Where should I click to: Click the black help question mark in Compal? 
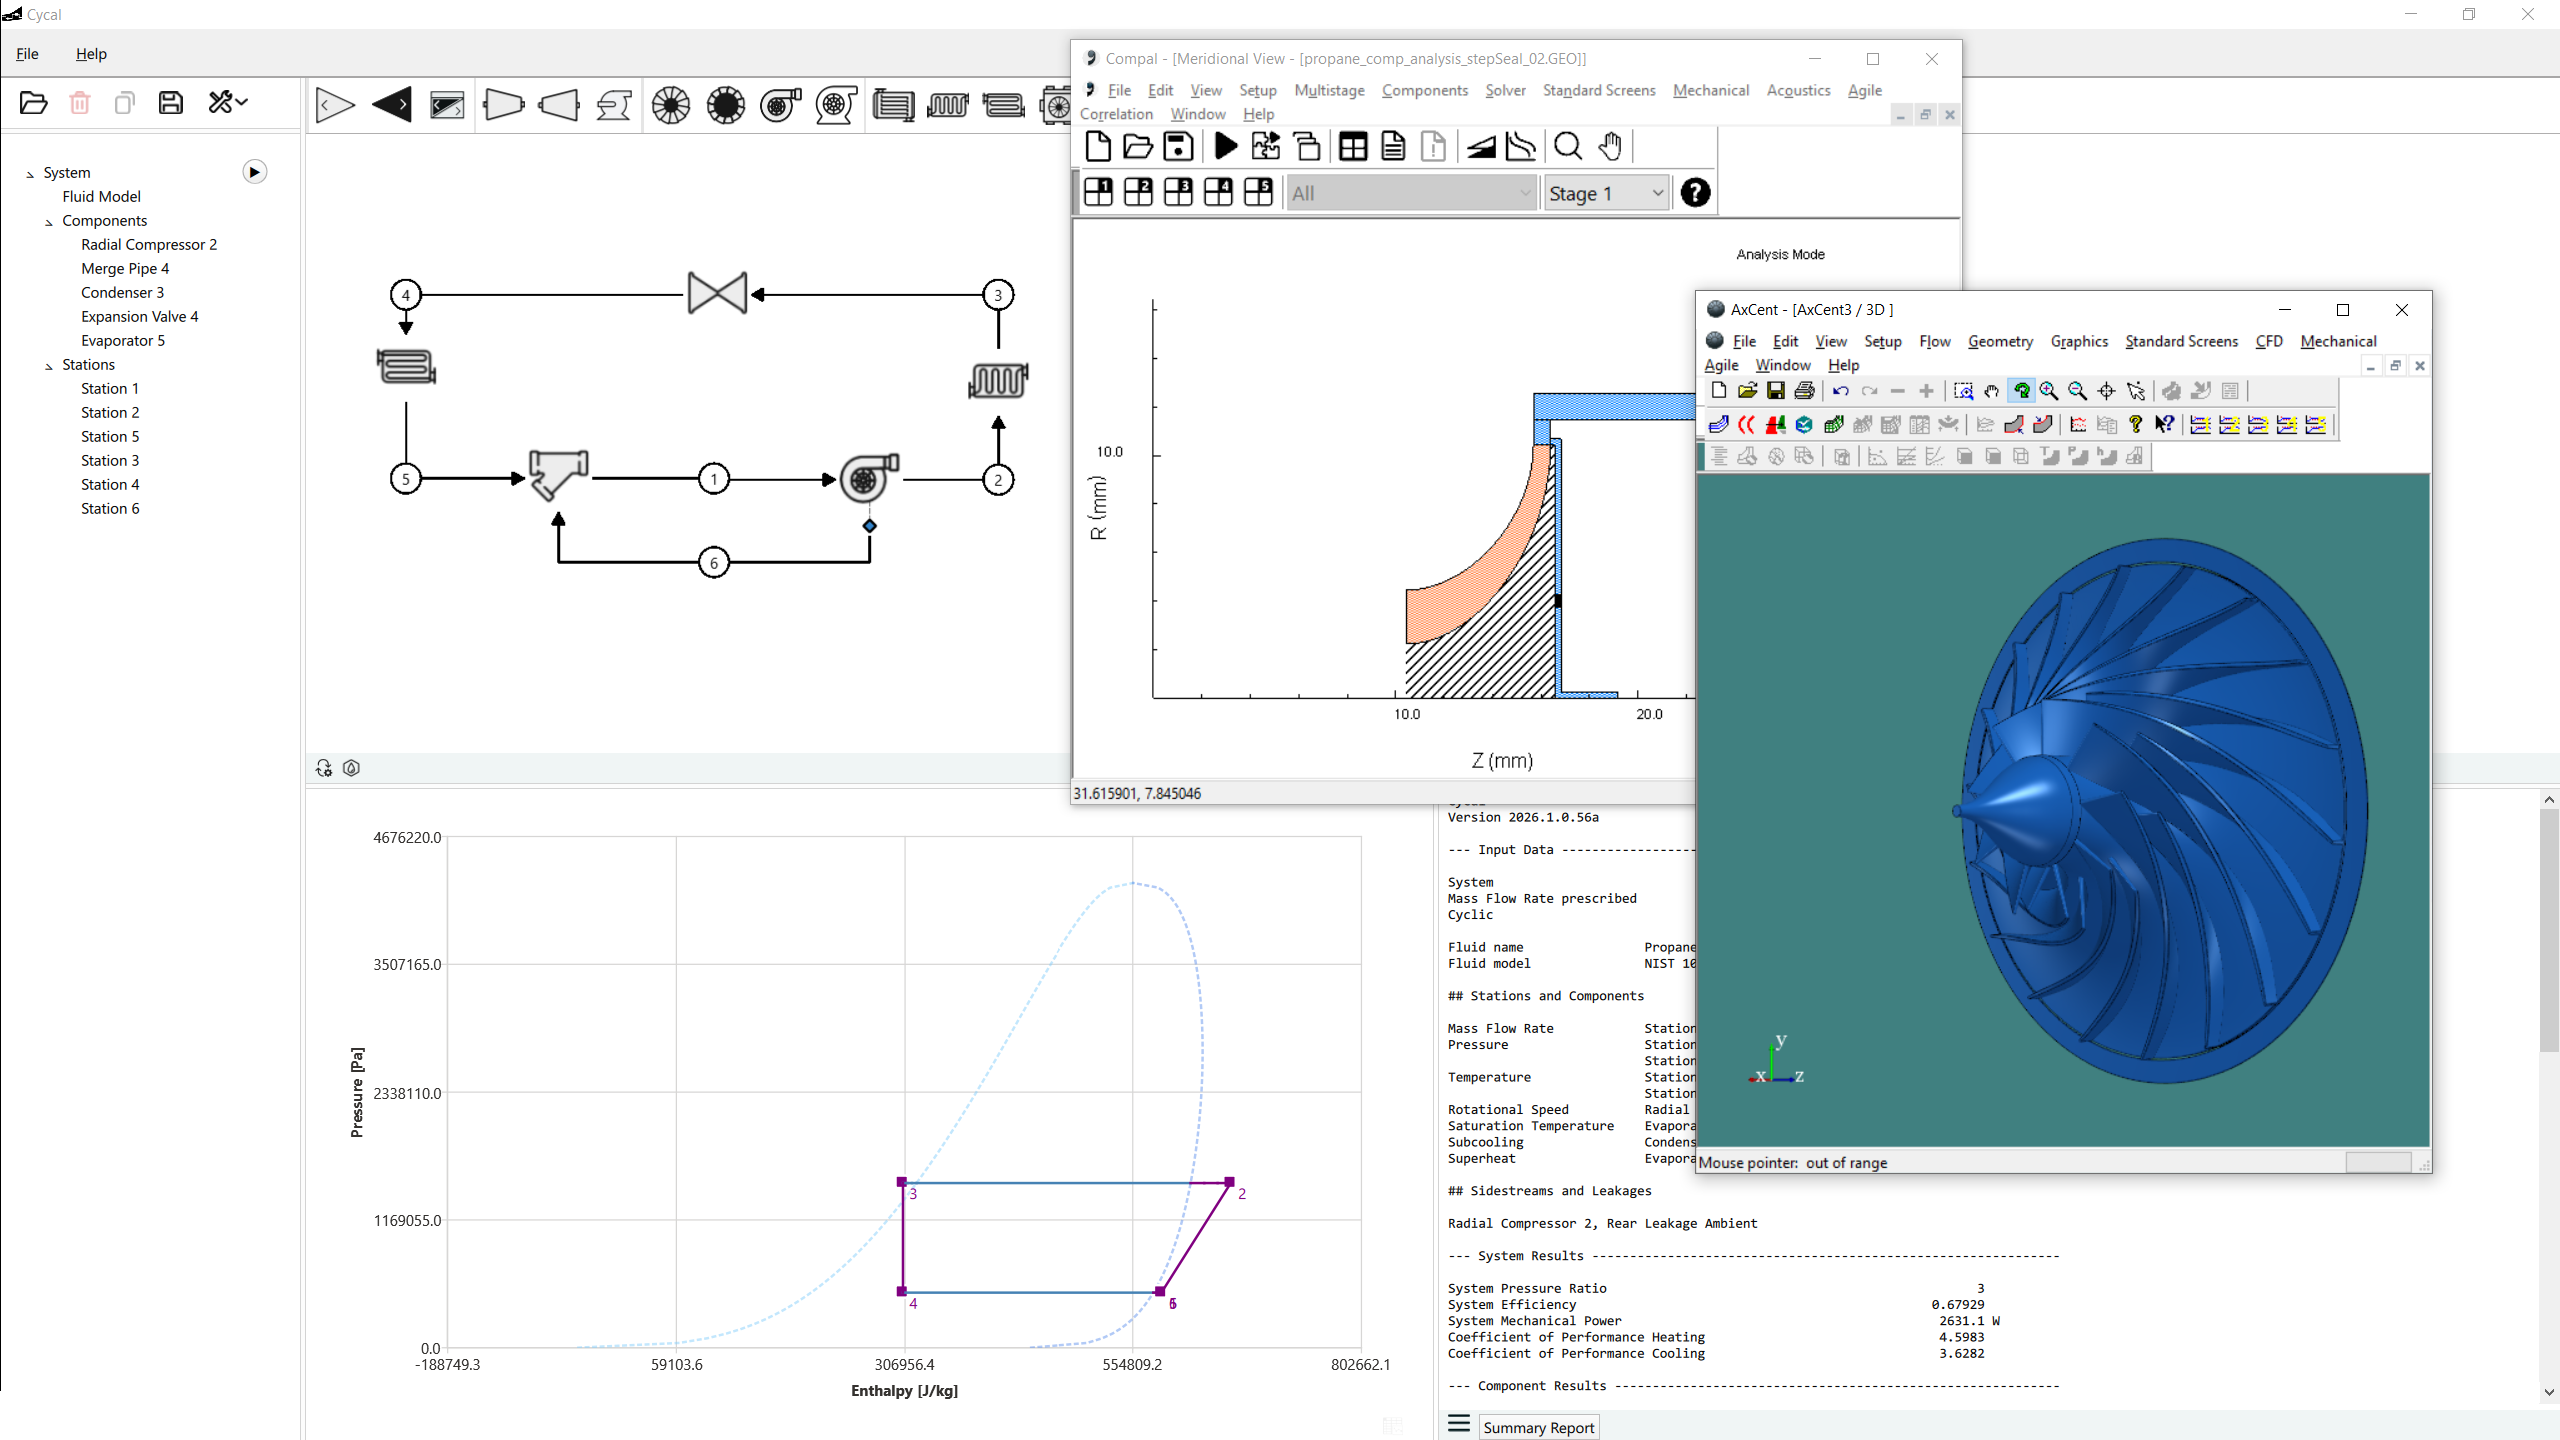1694,193
